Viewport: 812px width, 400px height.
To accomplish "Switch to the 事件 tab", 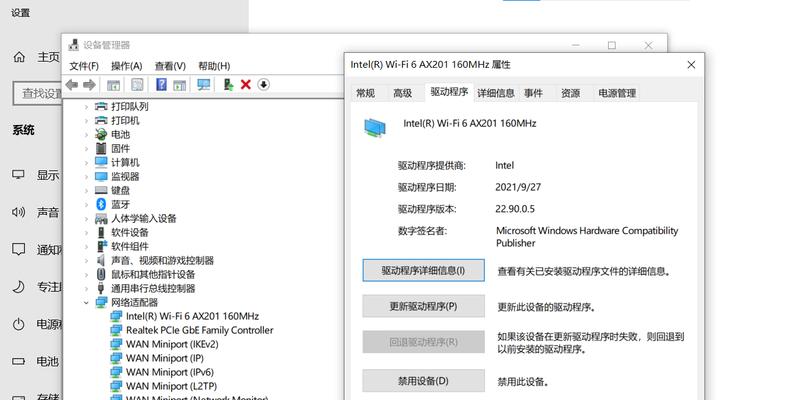I will pos(533,93).
